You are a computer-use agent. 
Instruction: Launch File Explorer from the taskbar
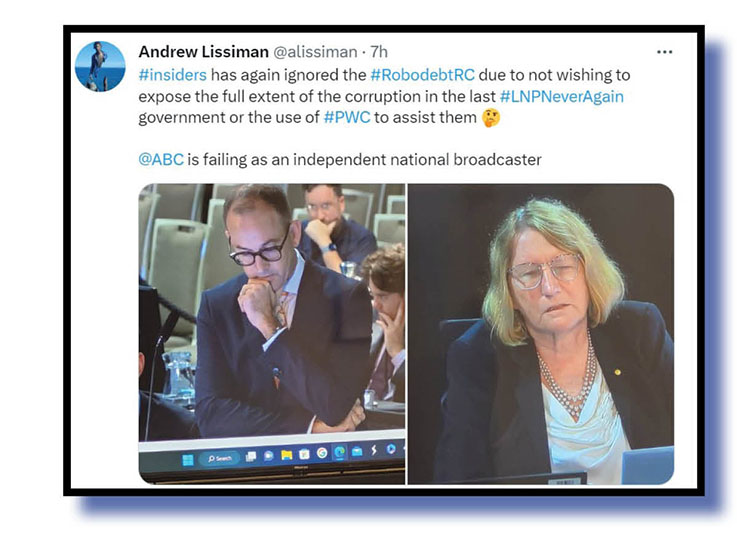[x=287, y=455]
